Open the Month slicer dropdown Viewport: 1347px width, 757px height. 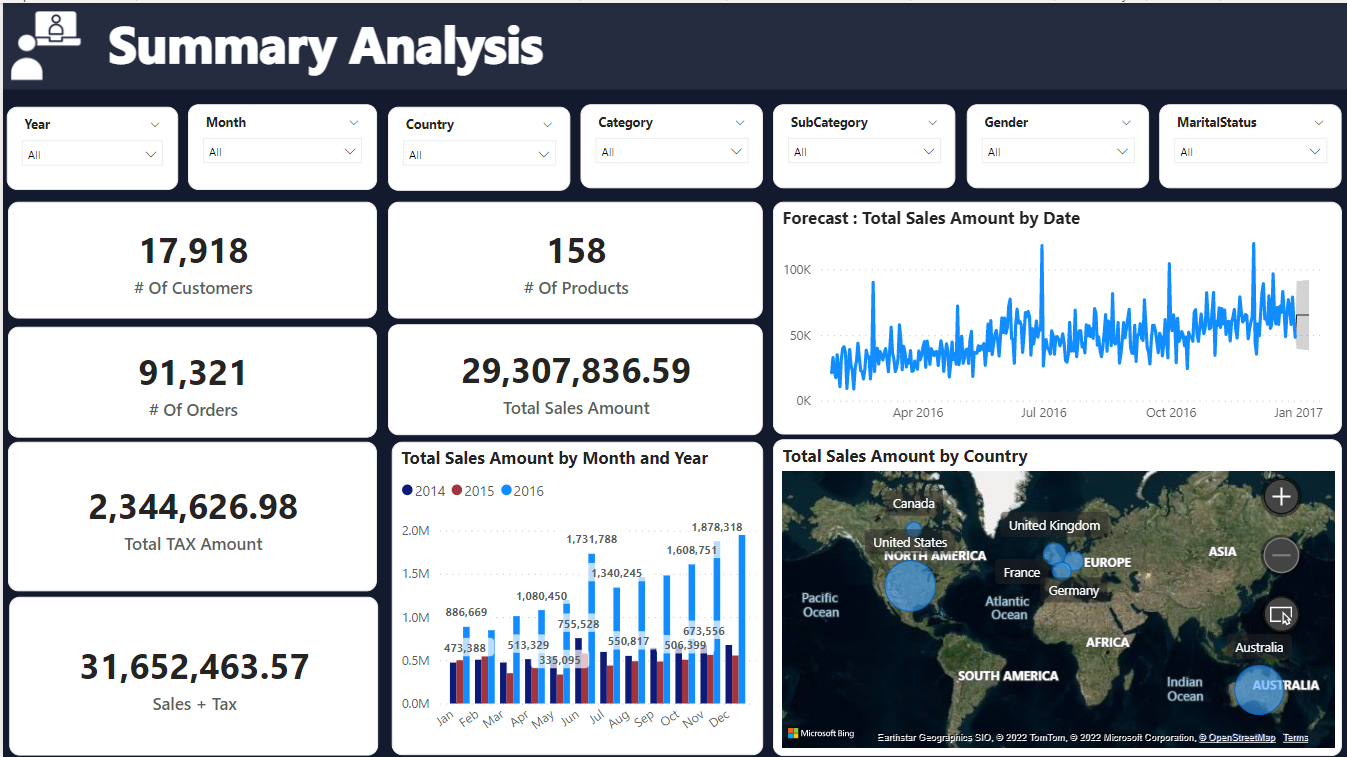coord(282,153)
